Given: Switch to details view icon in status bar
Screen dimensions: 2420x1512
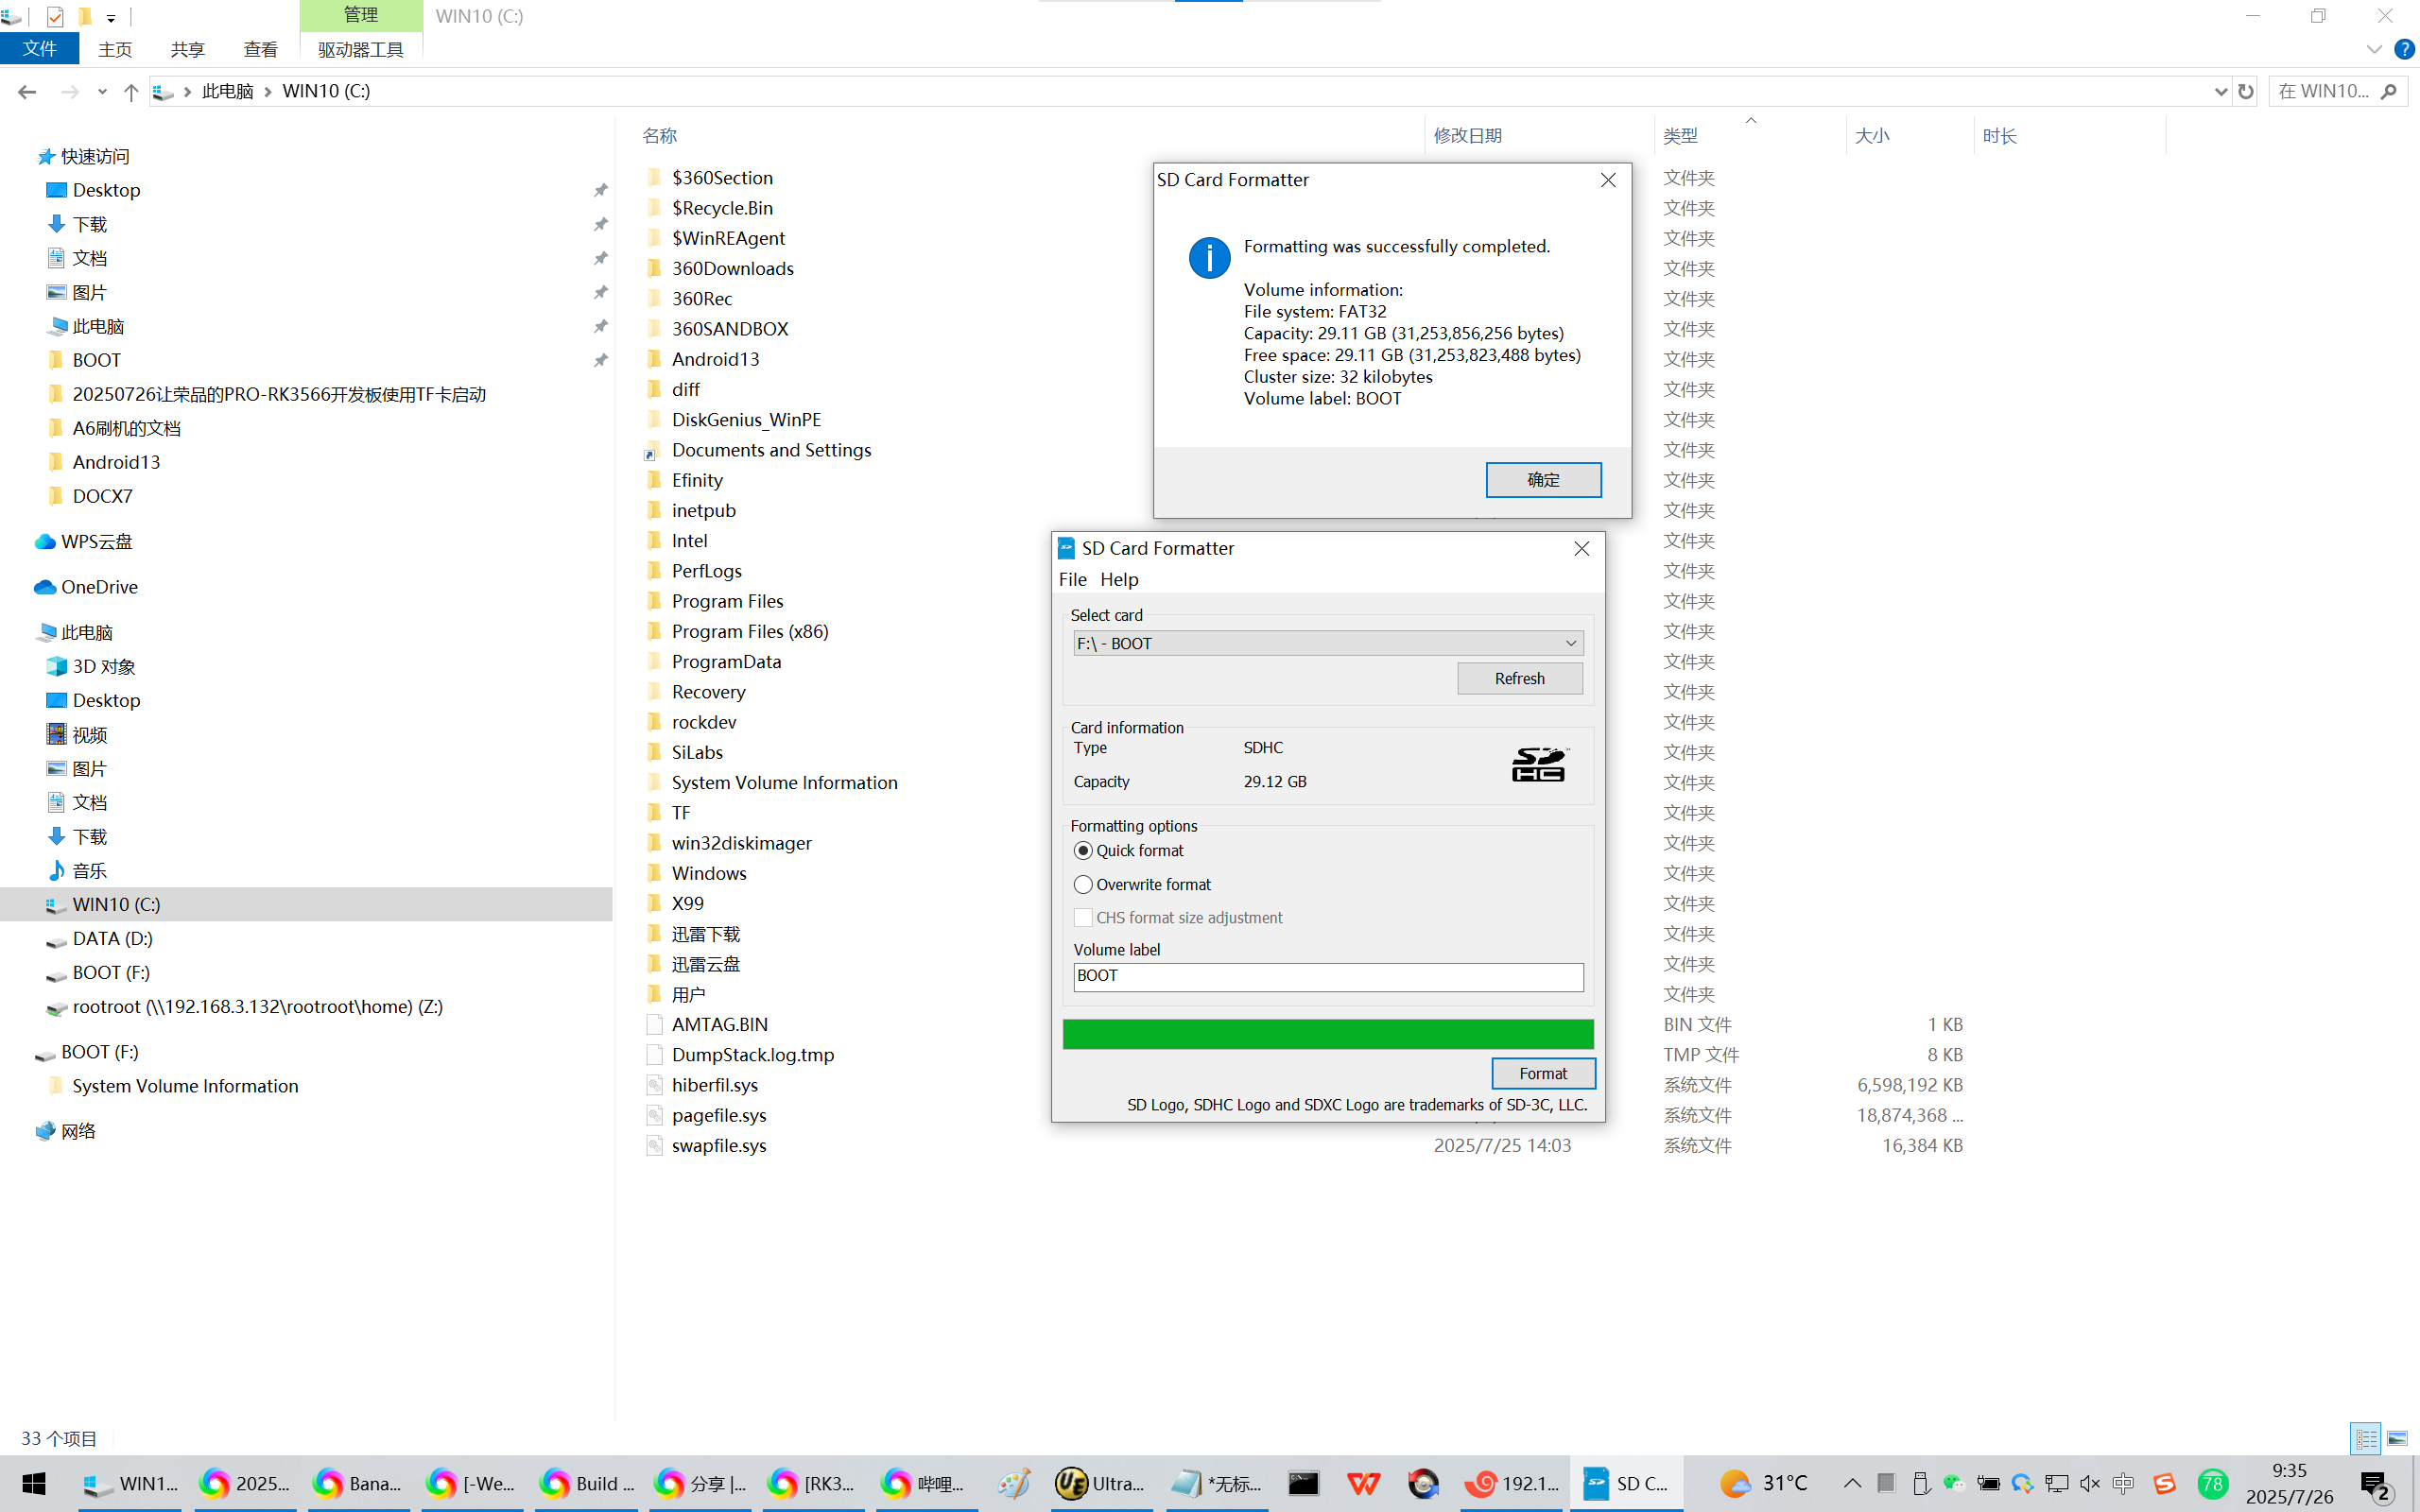Looking at the screenshot, I should coord(2365,1438).
